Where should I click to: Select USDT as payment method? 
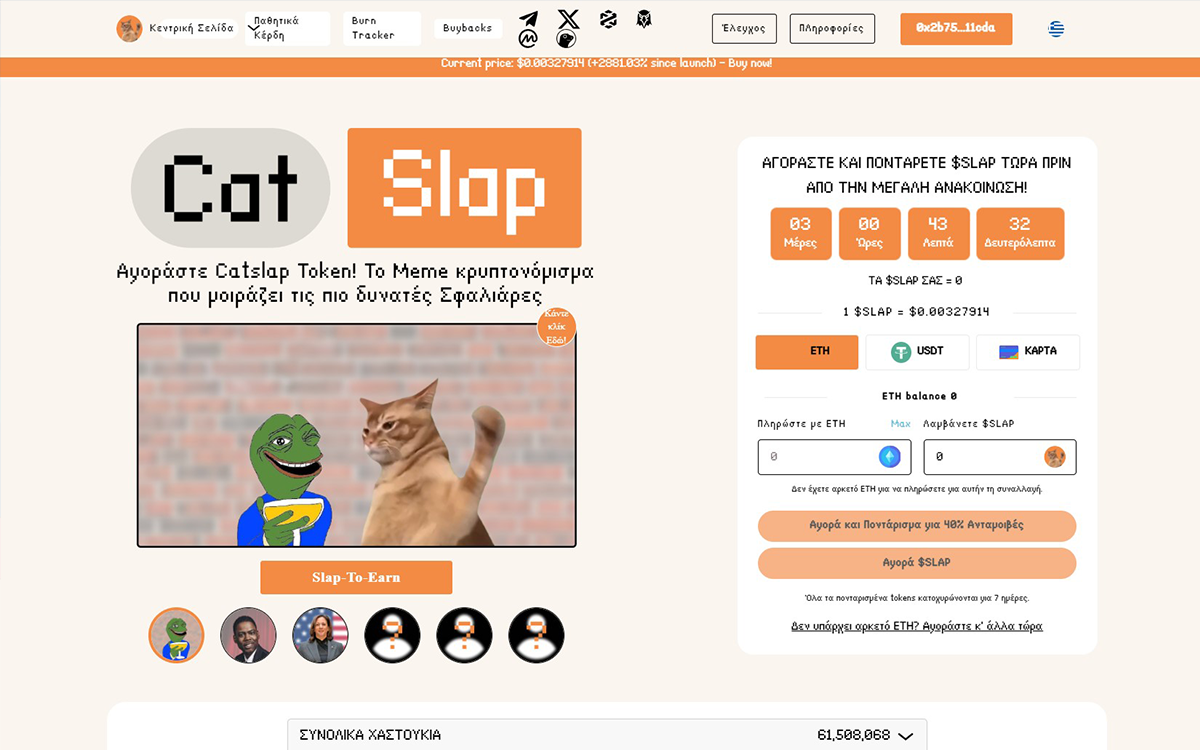pos(917,352)
